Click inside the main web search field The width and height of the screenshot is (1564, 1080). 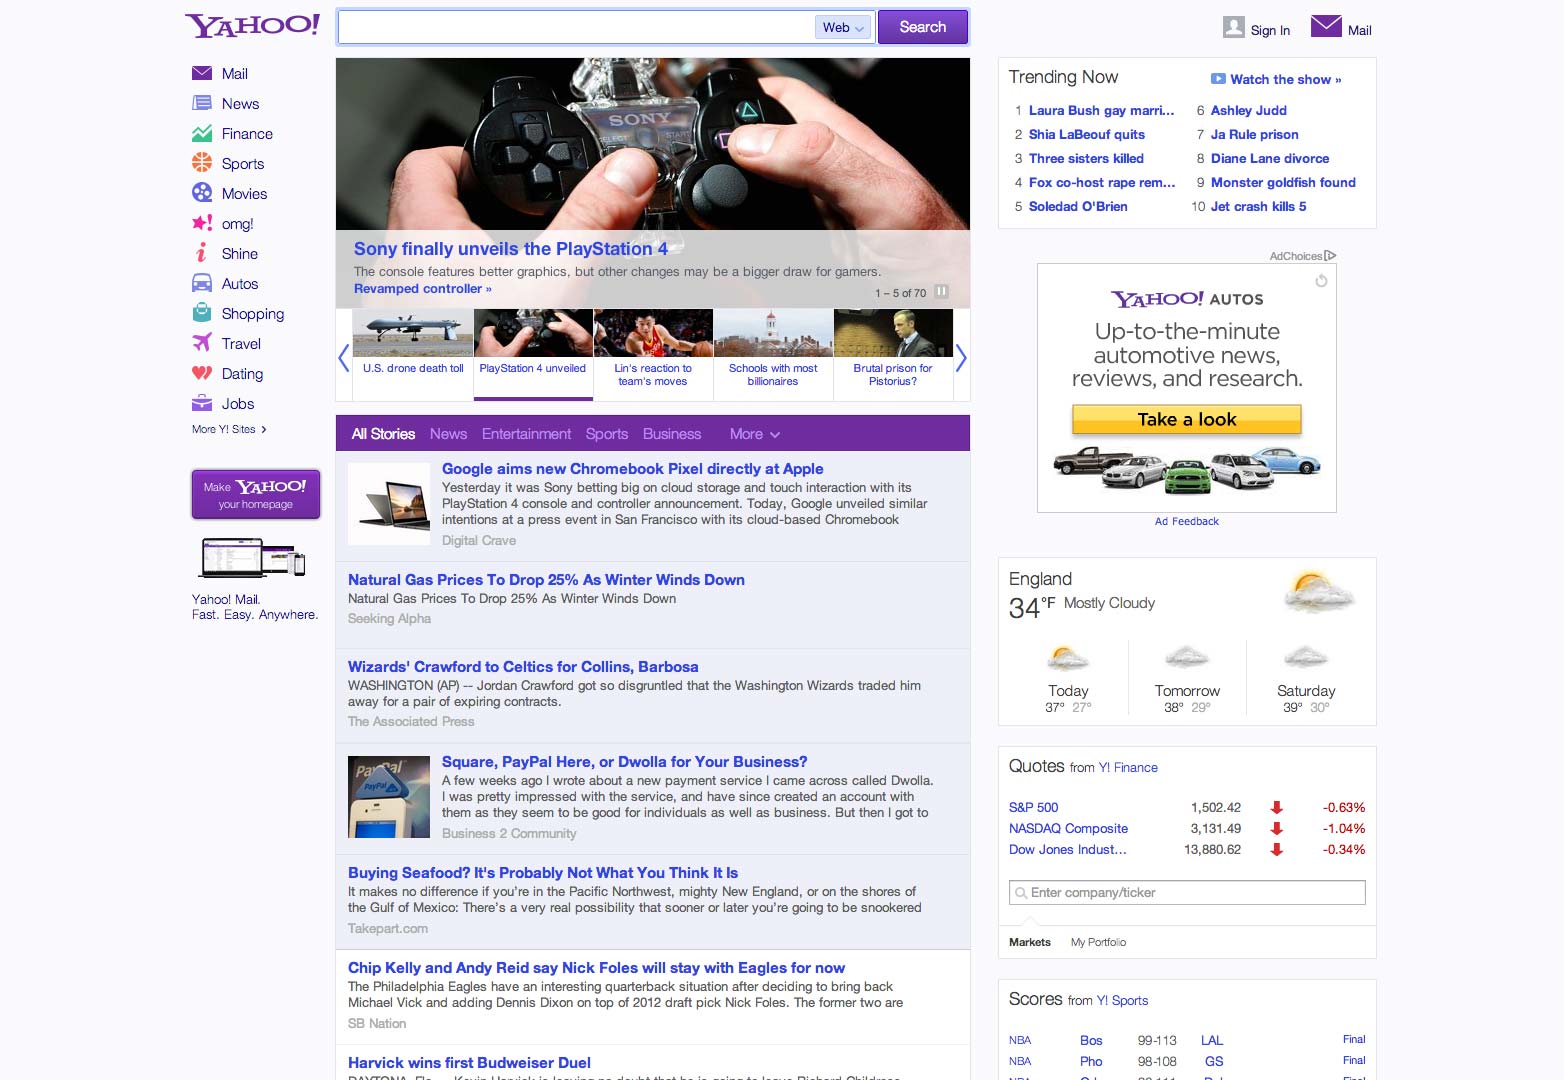pyautogui.click(x=577, y=27)
